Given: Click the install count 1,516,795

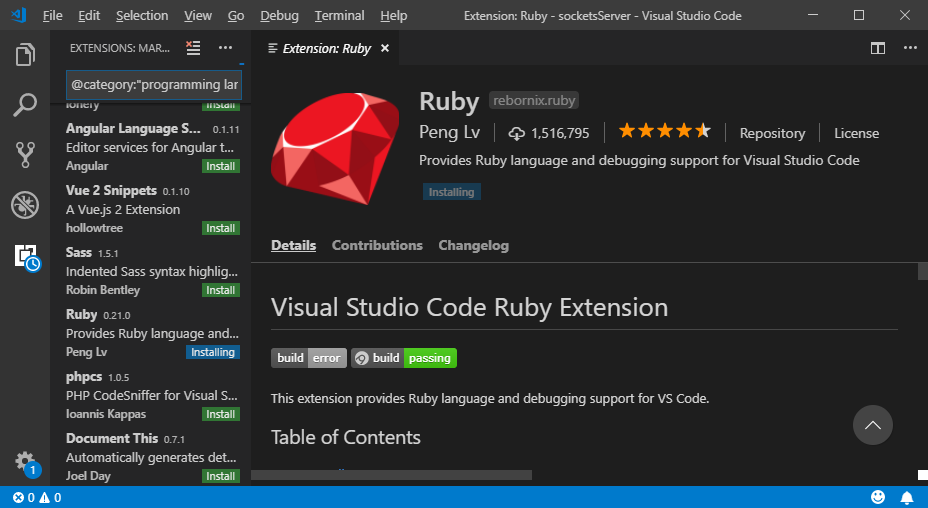Looking at the screenshot, I should click(549, 133).
